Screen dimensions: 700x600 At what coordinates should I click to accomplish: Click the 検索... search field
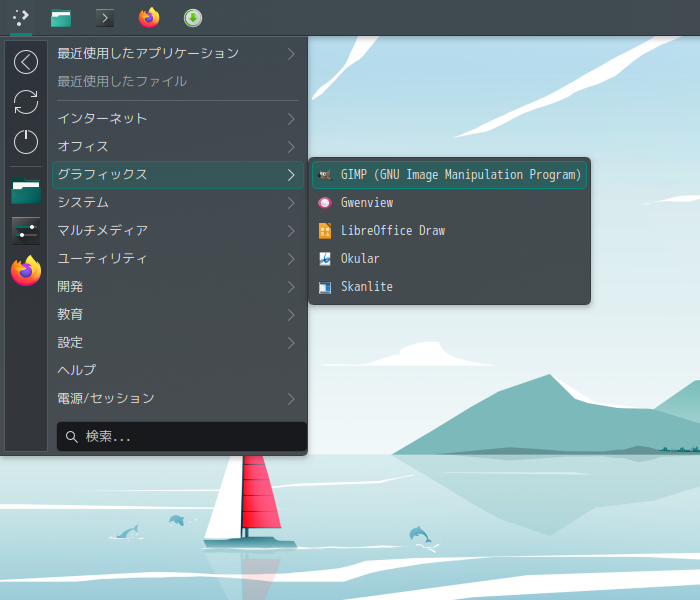point(182,437)
